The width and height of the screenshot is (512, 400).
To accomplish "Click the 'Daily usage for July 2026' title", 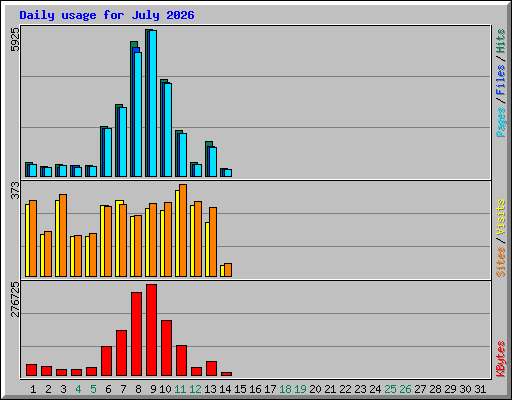I will 107,15.
